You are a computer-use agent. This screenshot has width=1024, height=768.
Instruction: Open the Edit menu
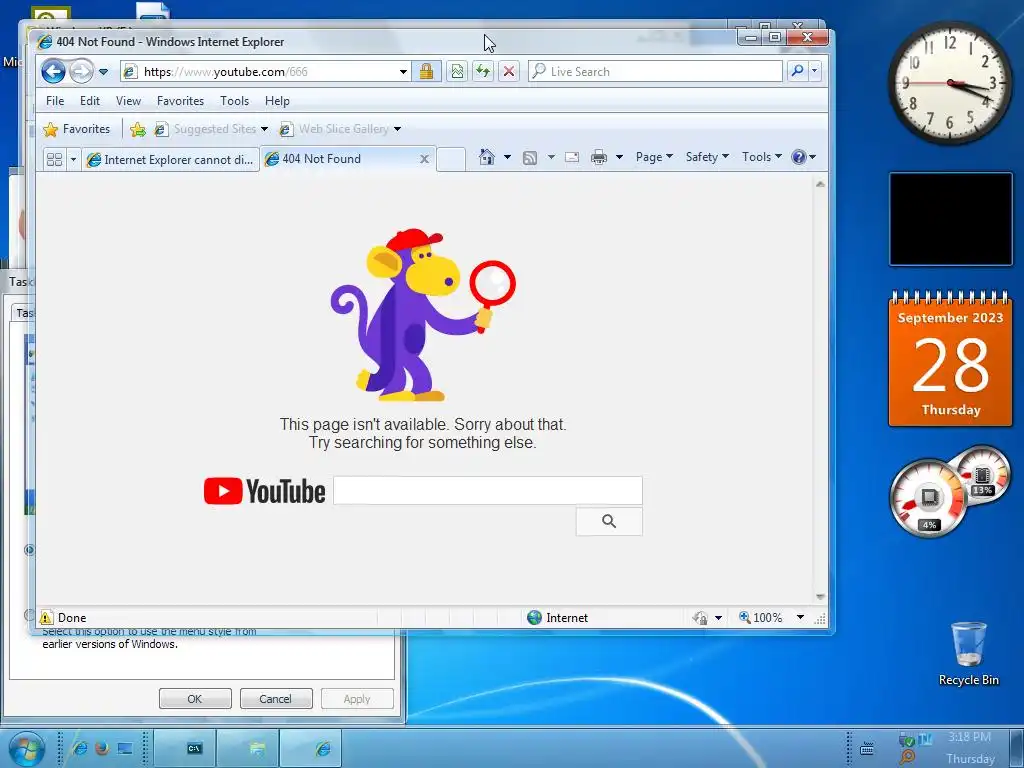click(90, 101)
